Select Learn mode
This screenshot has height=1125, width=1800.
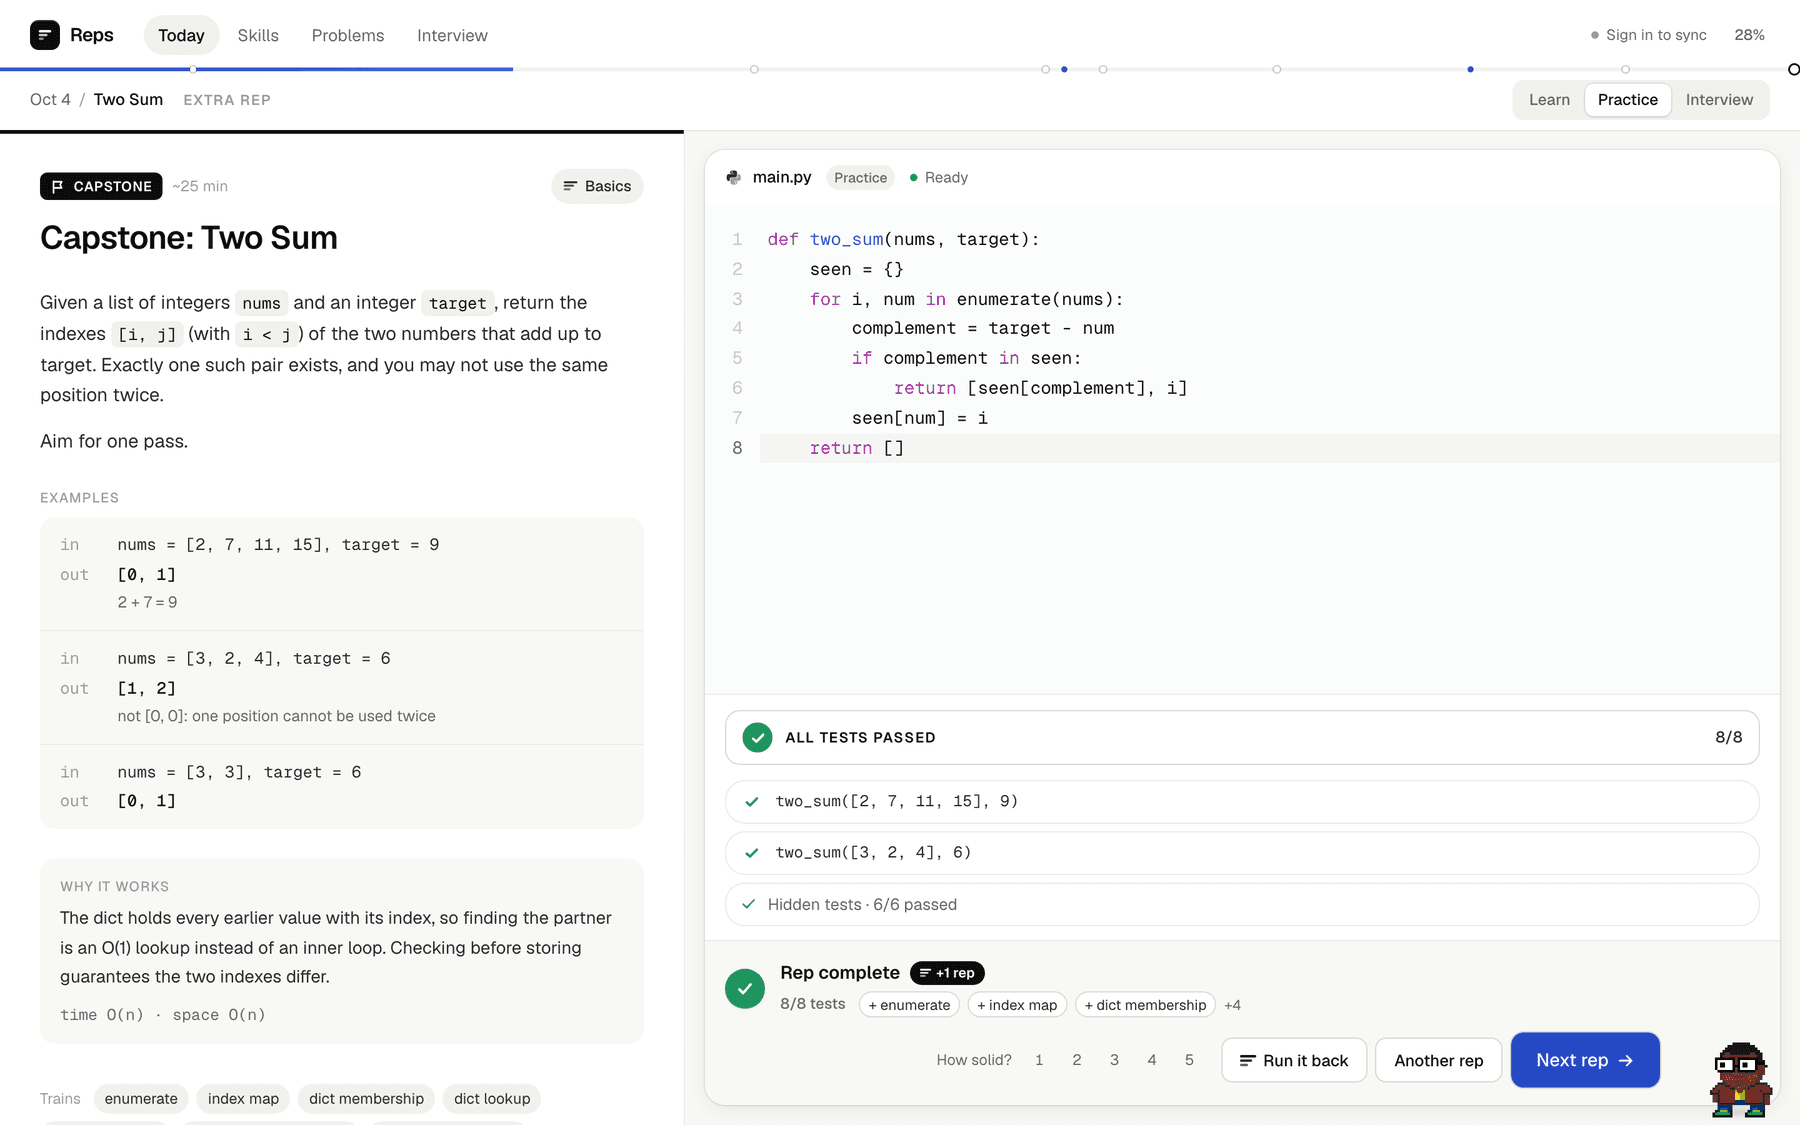pyautogui.click(x=1549, y=100)
